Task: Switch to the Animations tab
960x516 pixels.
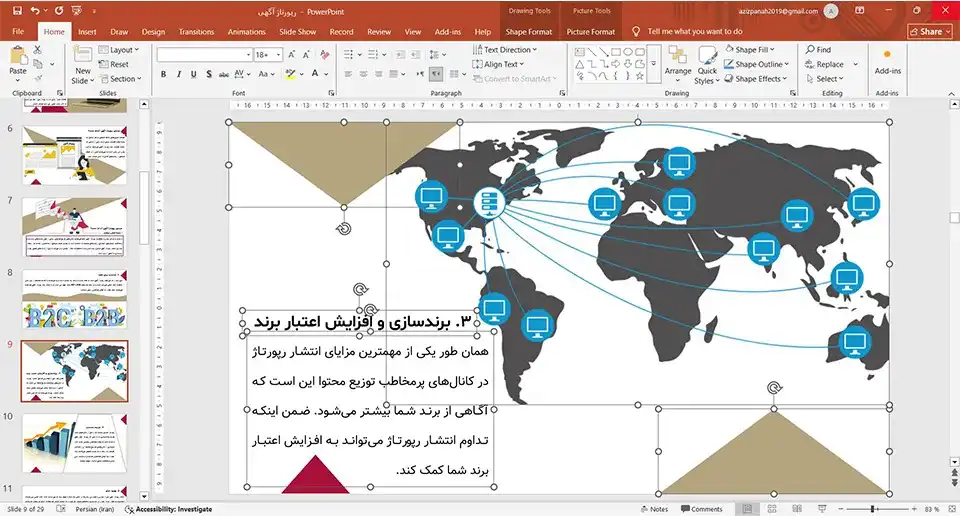Action: (x=246, y=32)
